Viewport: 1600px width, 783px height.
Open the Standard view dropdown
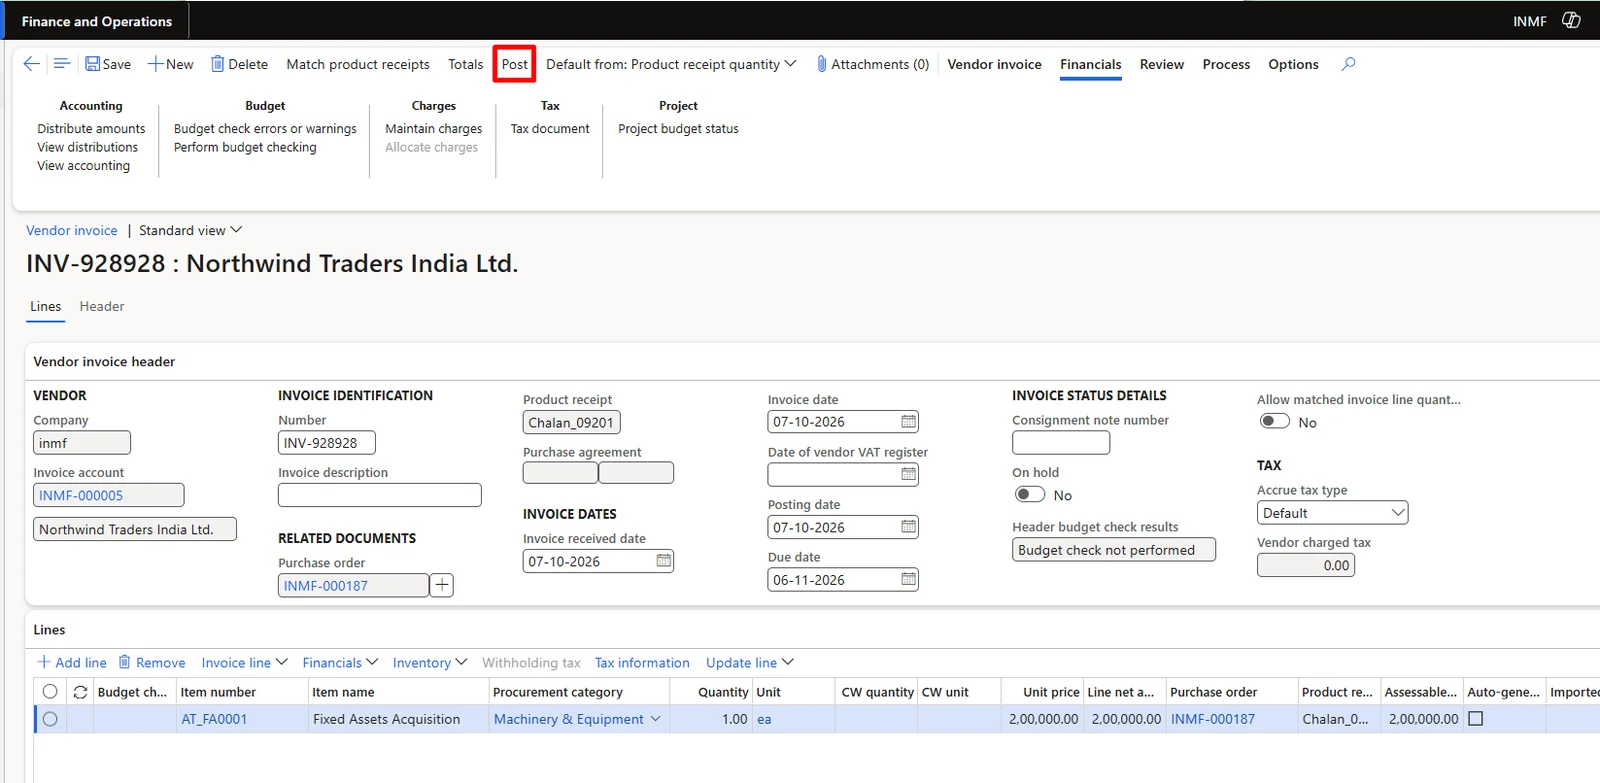pos(190,230)
